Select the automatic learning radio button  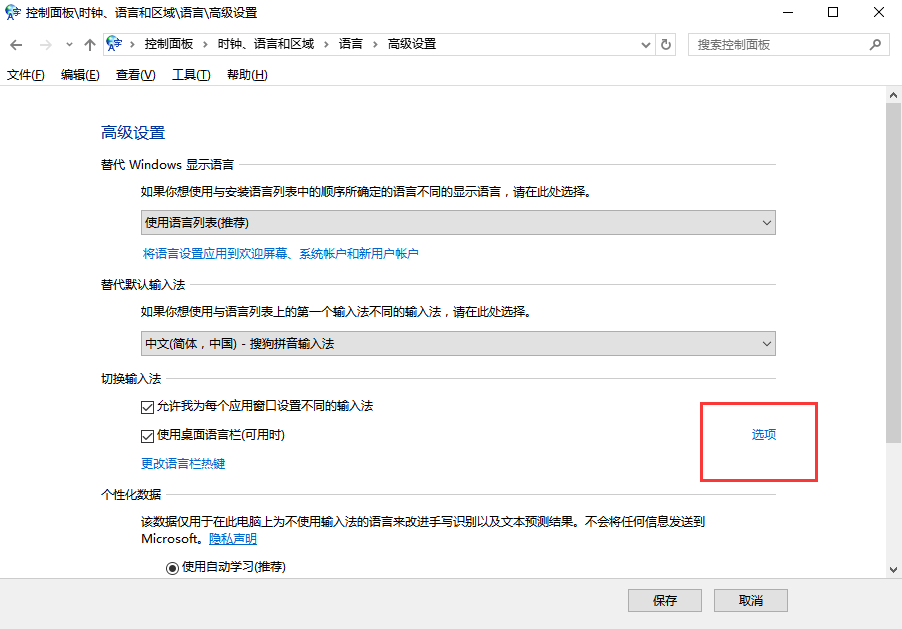172,567
